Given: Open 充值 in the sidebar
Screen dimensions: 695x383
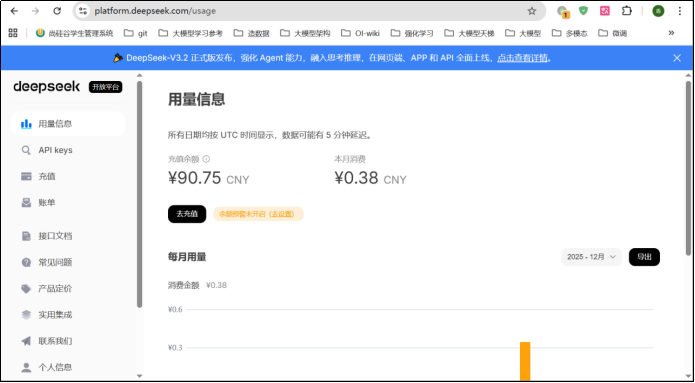Looking at the screenshot, I should click(x=68, y=176).
